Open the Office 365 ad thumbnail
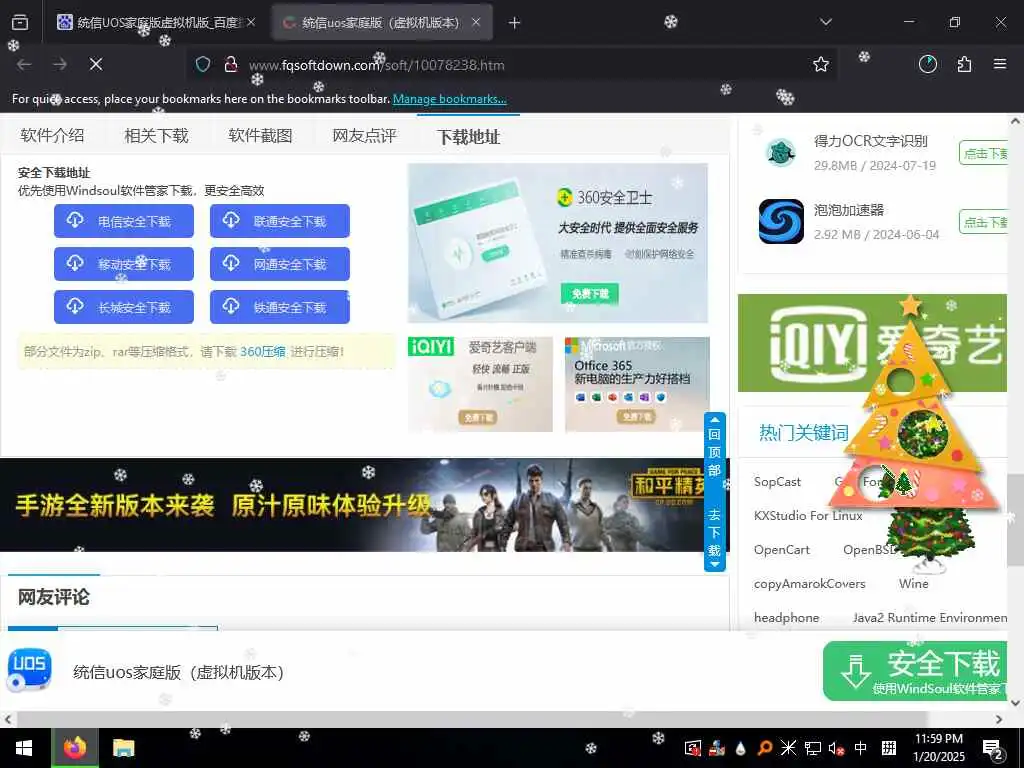1024x768 pixels. point(637,384)
